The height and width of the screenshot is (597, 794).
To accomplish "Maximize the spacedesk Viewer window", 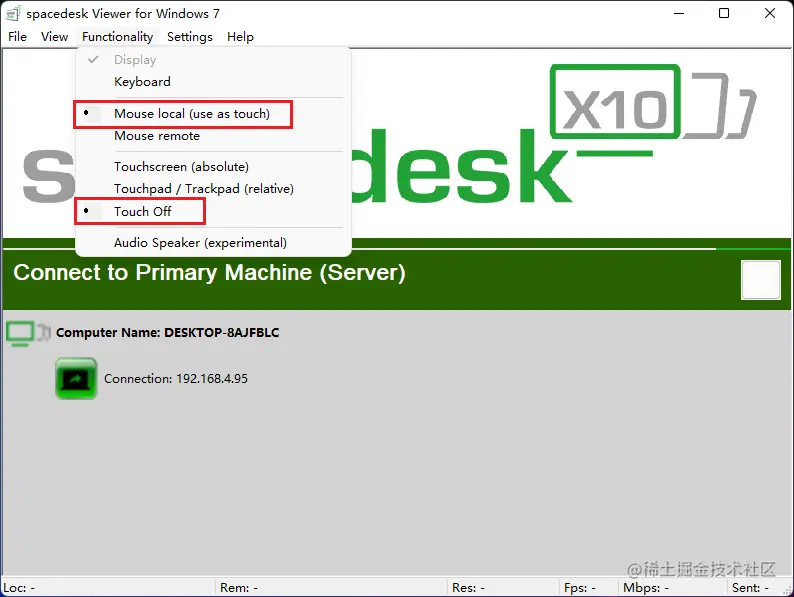I will click(x=724, y=13).
